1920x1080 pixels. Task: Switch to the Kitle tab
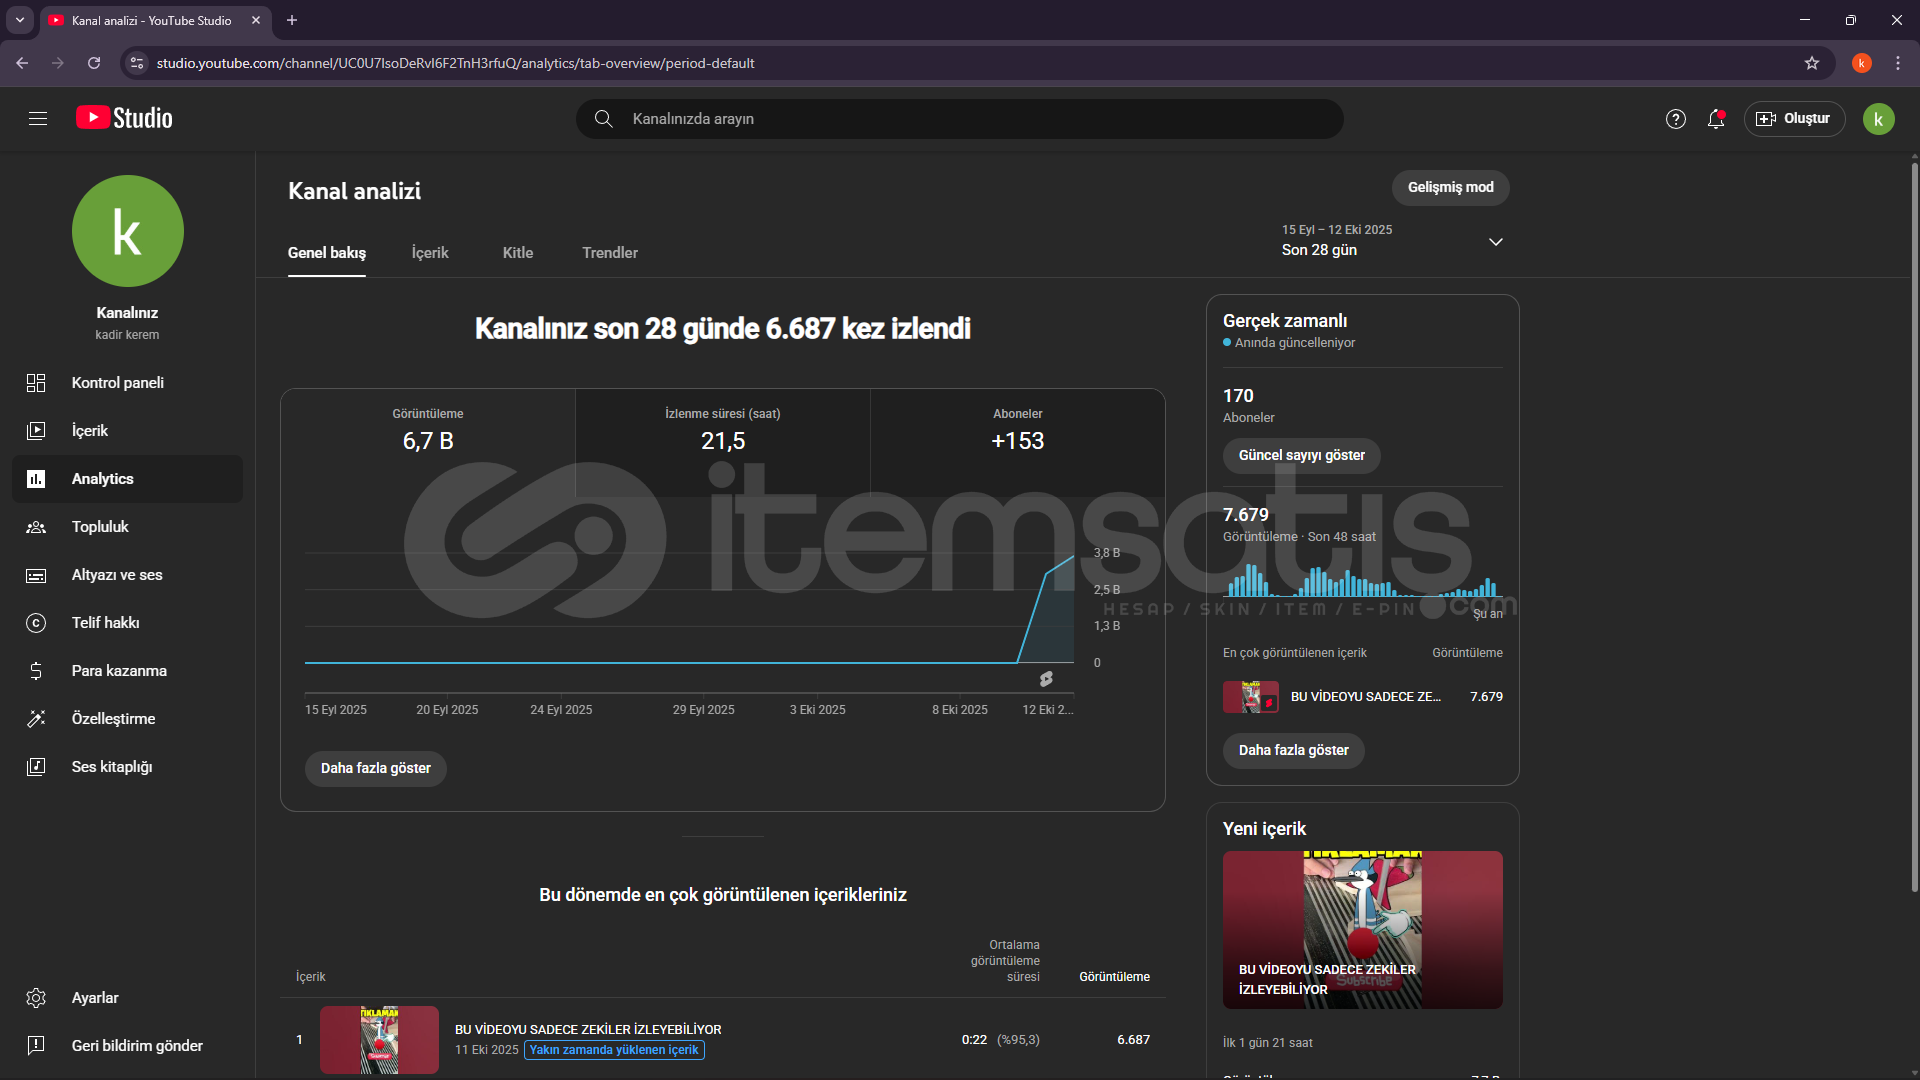click(517, 253)
